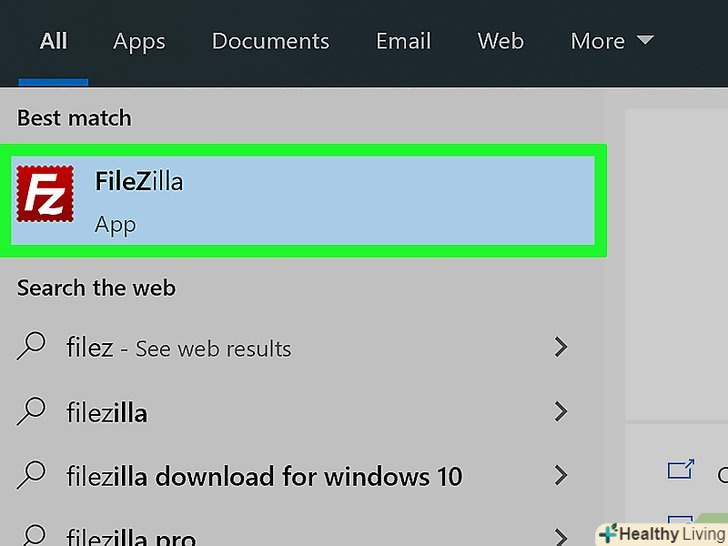Click the search icon beside "filezilla pro"
The width and height of the screenshot is (728, 546).
click(x=33, y=534)
